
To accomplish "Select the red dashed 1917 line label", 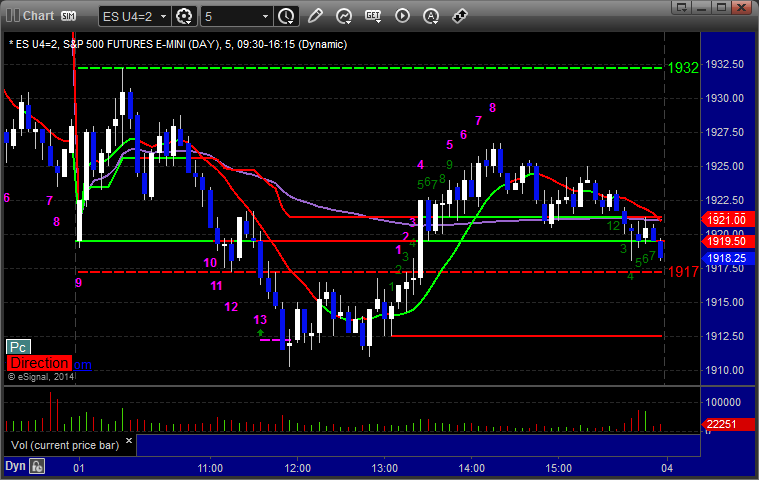I will point(683,272).
